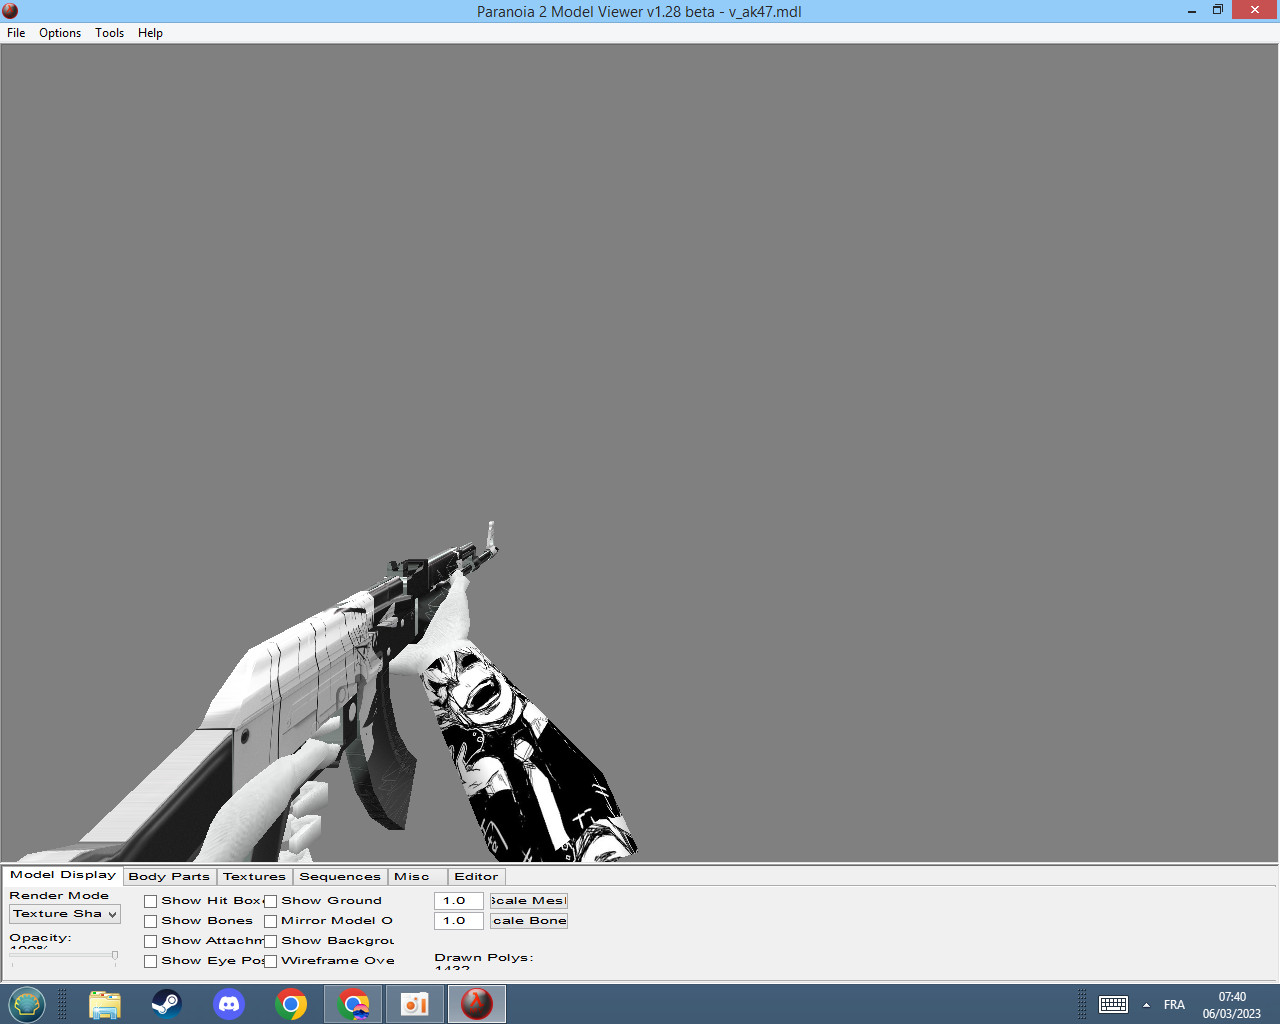This screenshot has height=1024, width=1280.
Task: Enable the Show Bones checkbox
Action: [151, 920]
